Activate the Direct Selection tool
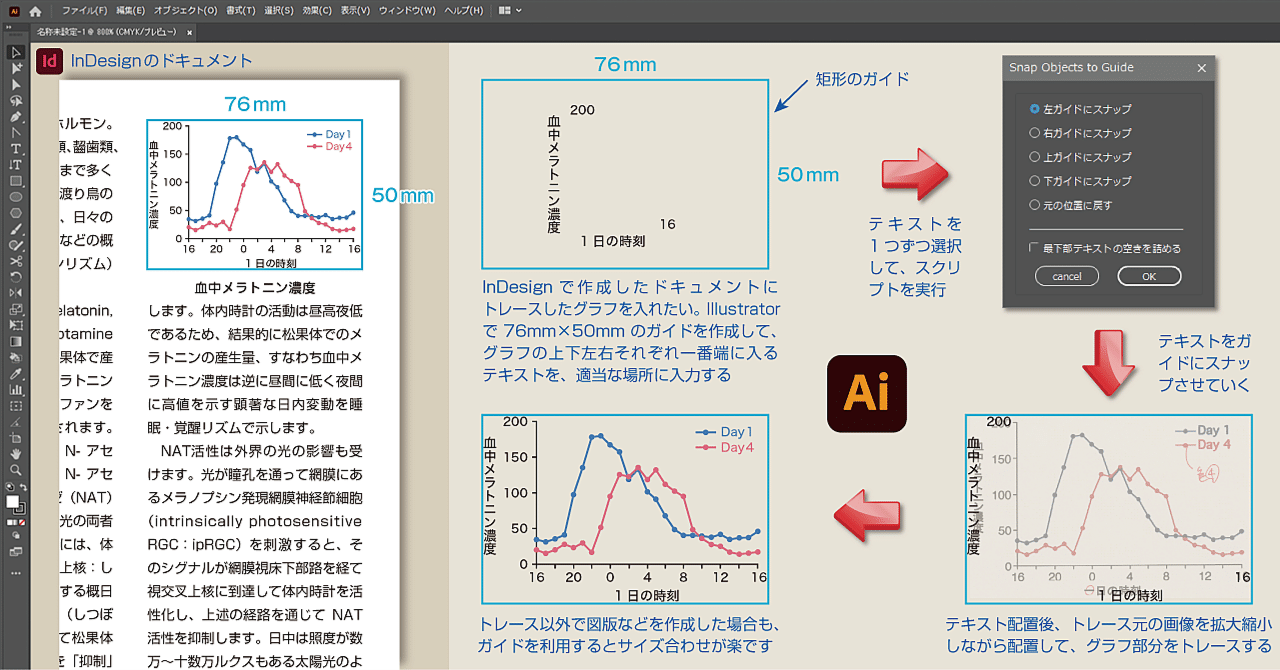 tap(15, 70)
